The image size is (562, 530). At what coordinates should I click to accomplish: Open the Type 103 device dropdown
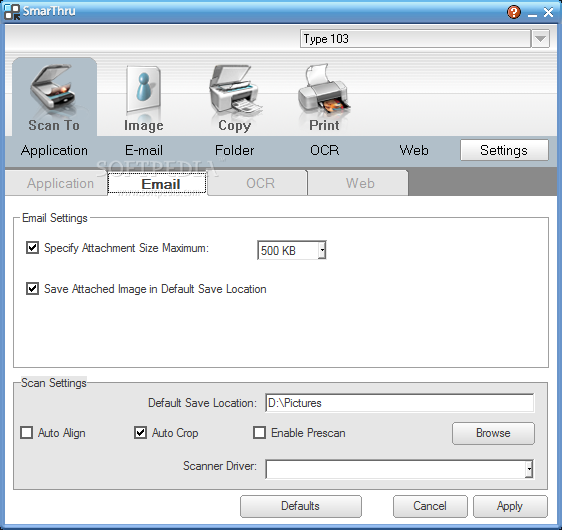point(540,39)
